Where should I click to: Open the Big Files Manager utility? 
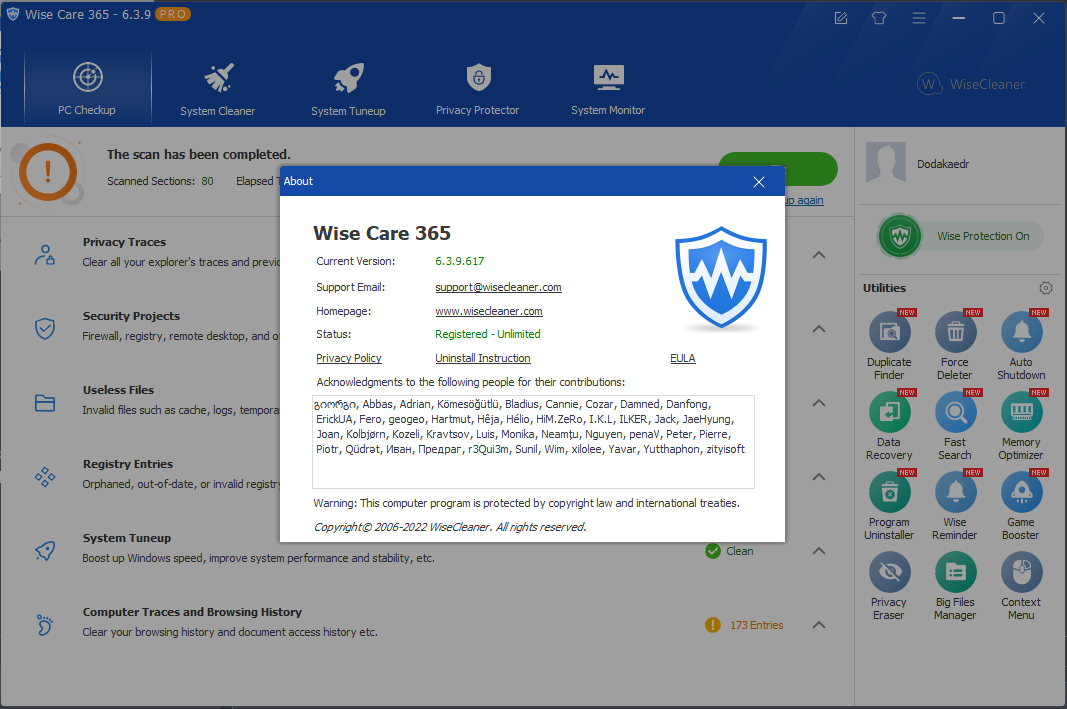pyautogui.click(x=955, y=586)
